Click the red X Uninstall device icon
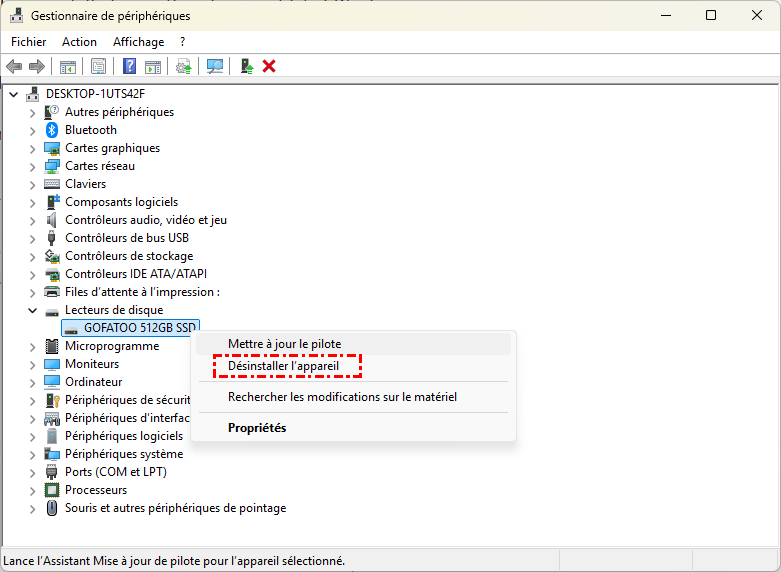781x572 pixels. point(269,66)
